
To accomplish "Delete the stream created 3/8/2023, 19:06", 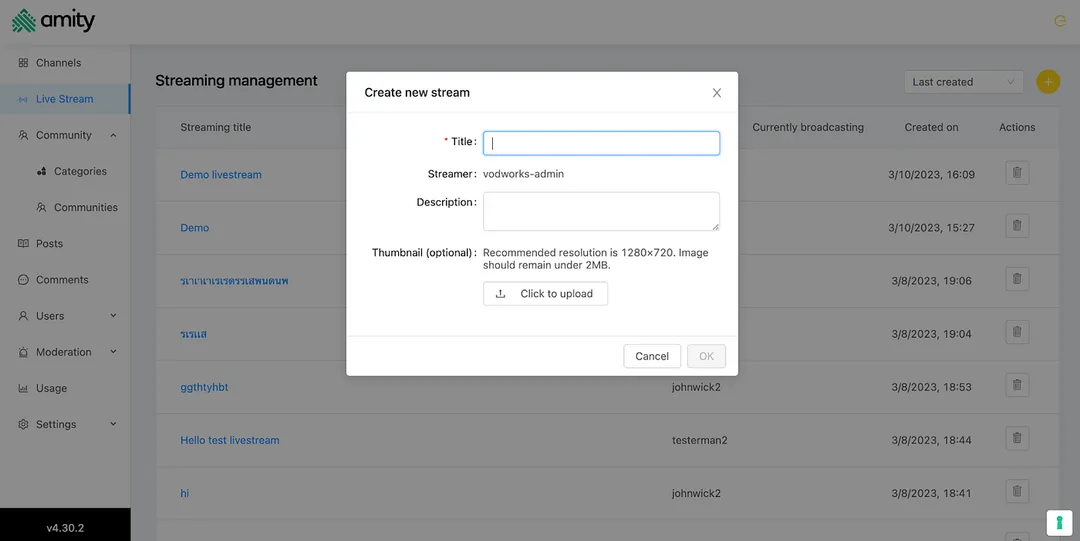I will 1017,279.
